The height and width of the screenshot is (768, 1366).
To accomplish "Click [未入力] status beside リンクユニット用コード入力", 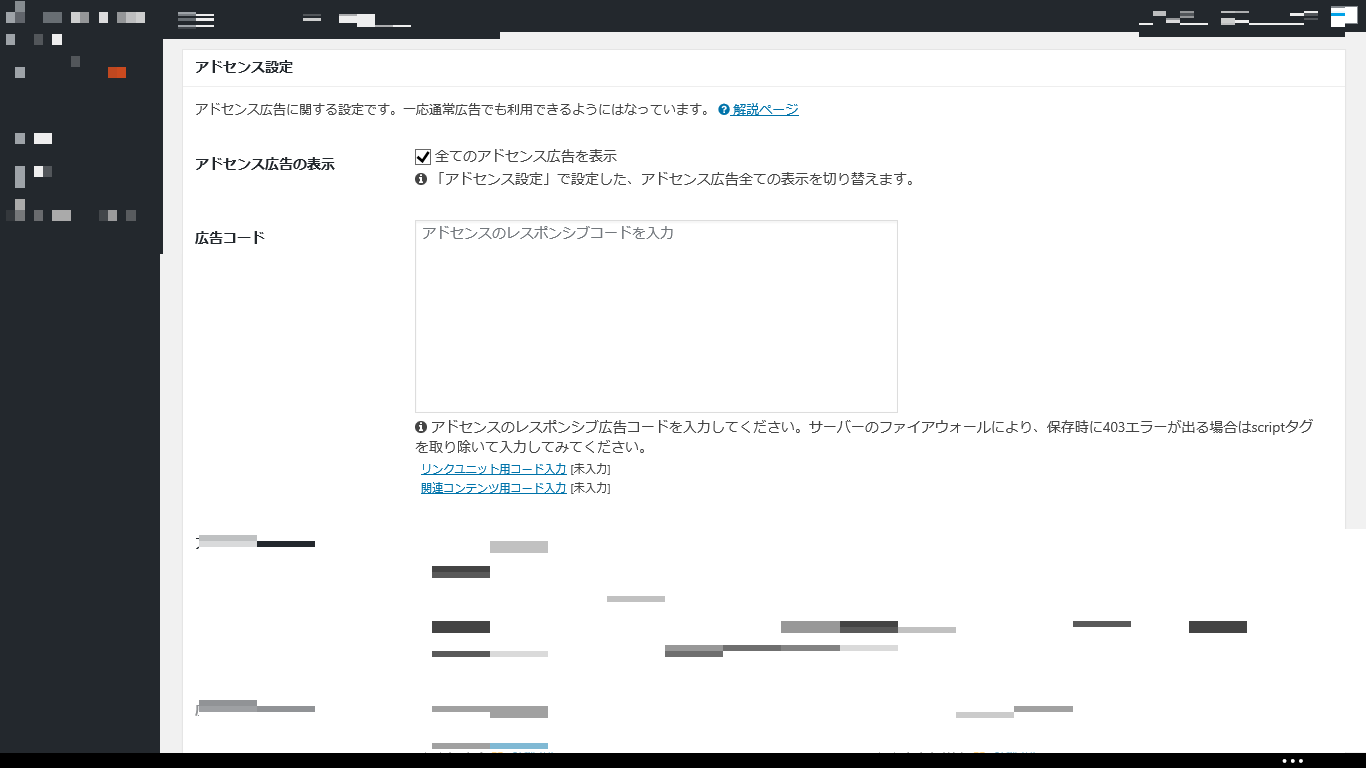I will (x=590, y=469).
